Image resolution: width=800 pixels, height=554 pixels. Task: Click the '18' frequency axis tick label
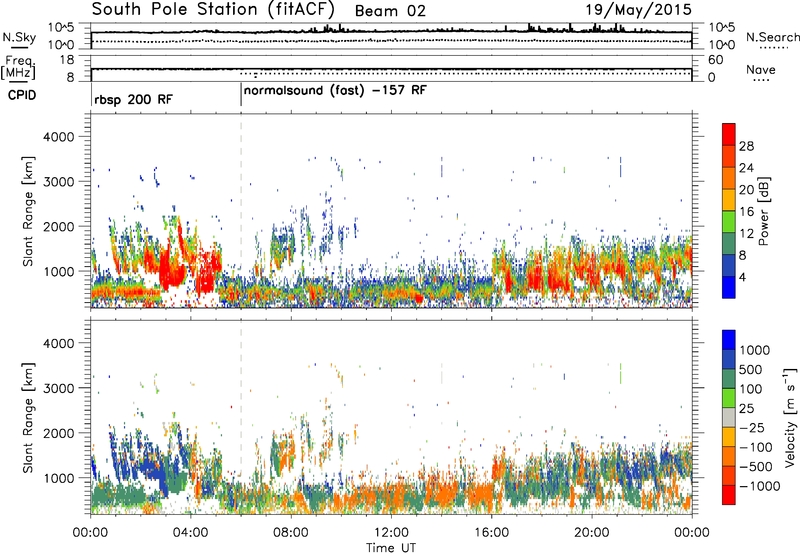click(67, 60)
